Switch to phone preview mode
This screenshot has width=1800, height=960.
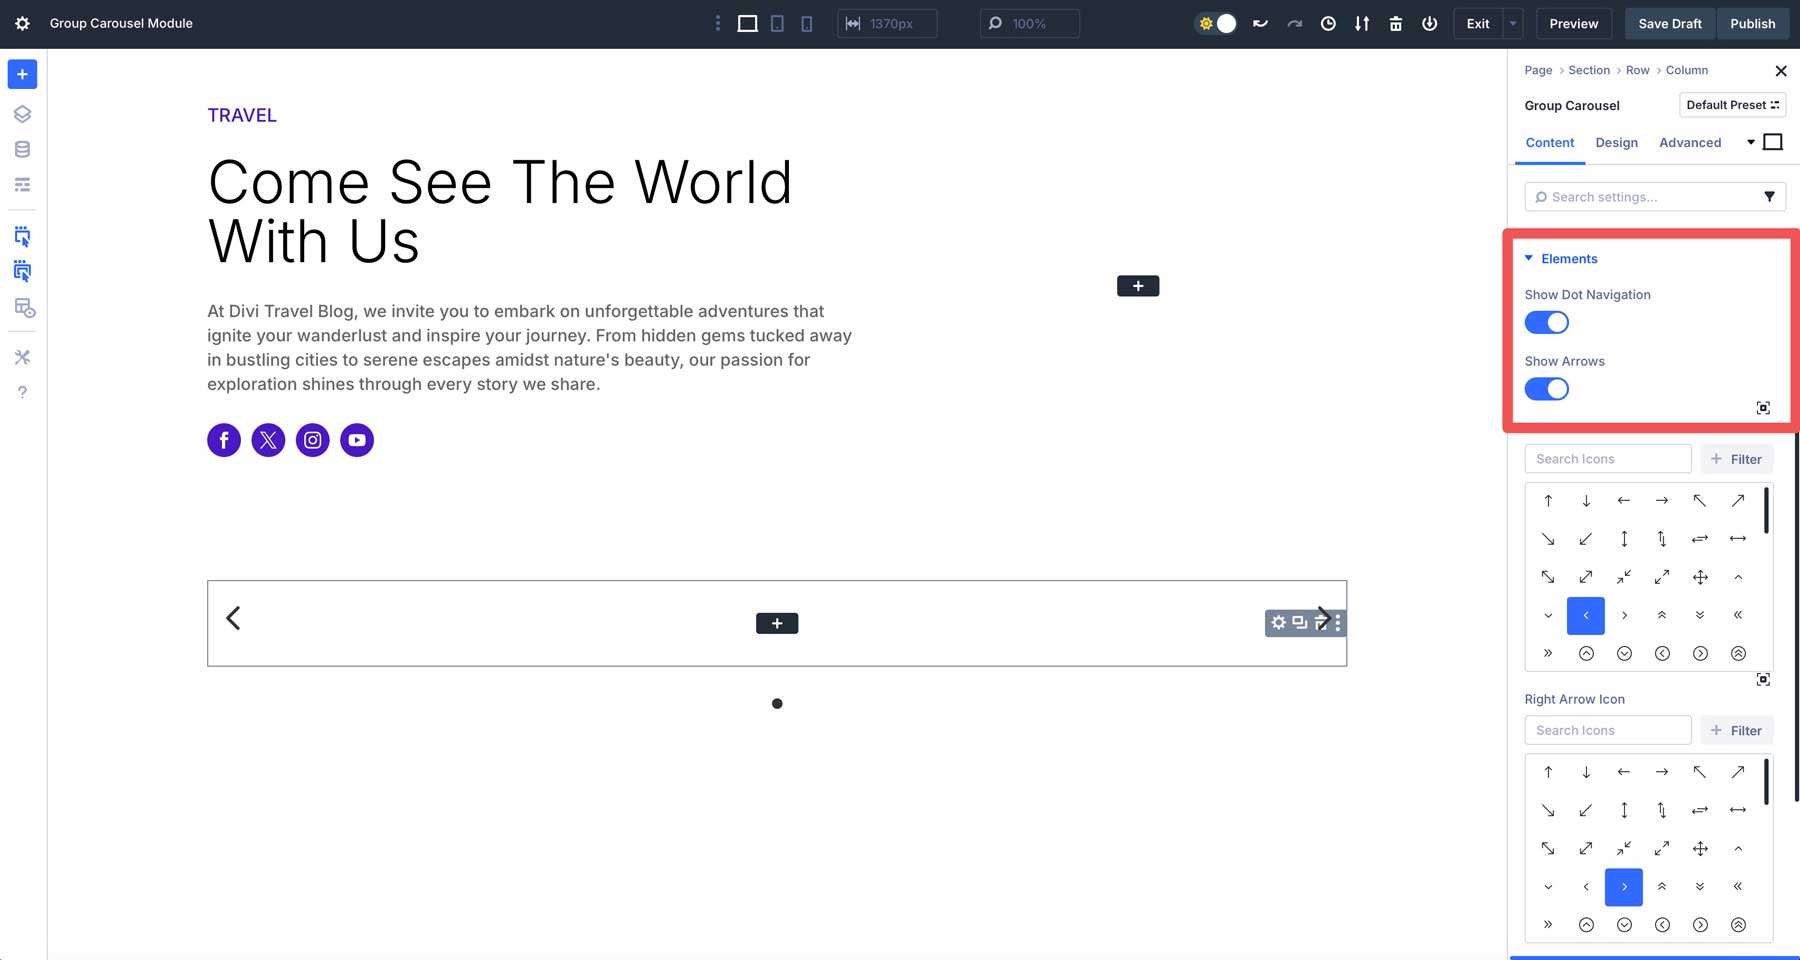[x=806, y=23]
